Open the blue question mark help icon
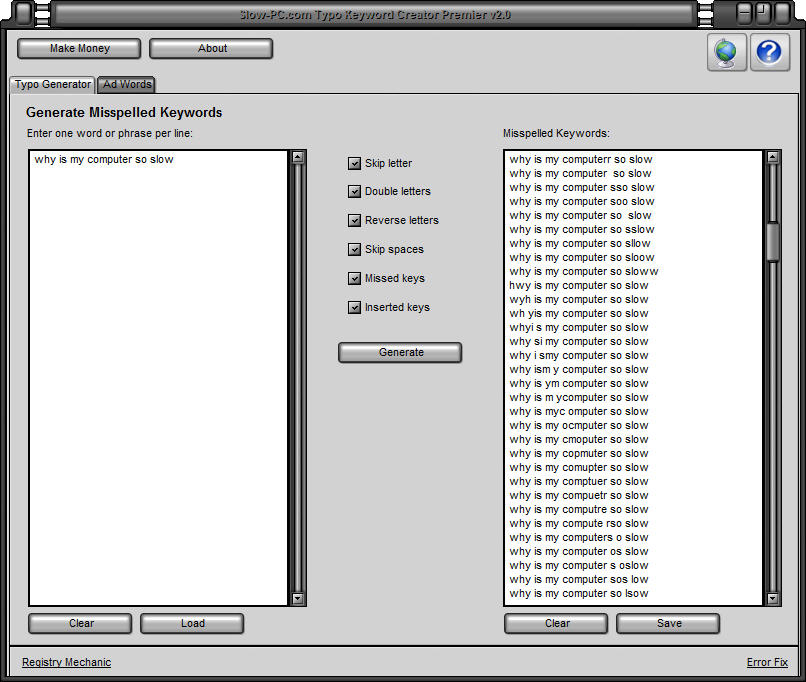This screenshot has height=682, width=806. (x=770, y=52)
